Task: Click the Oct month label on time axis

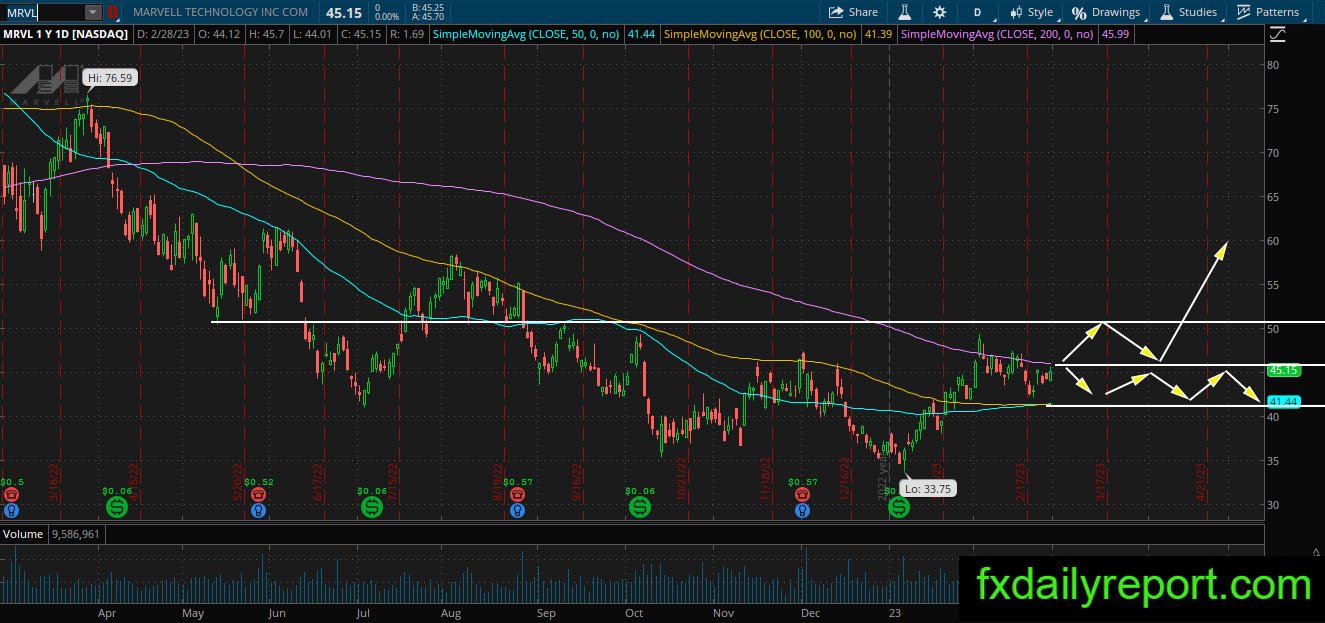Action: [632, 613]
